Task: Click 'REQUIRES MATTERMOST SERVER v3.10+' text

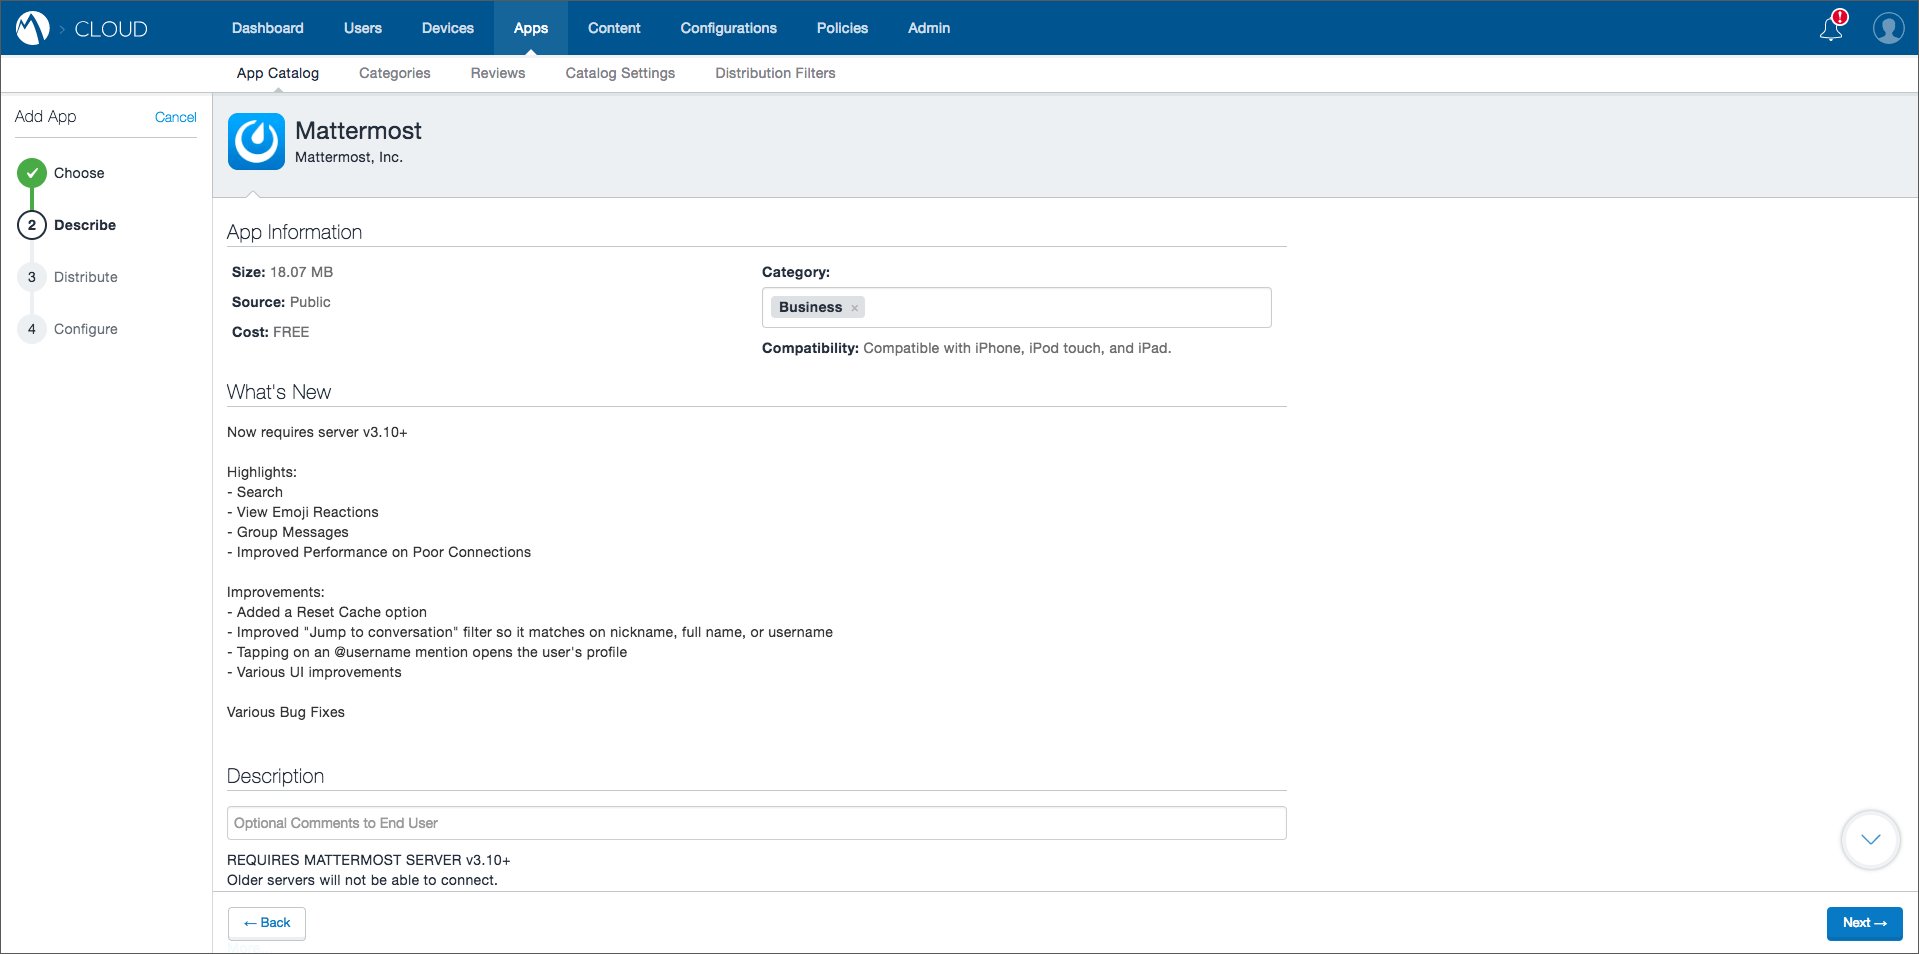Action: 369,860
